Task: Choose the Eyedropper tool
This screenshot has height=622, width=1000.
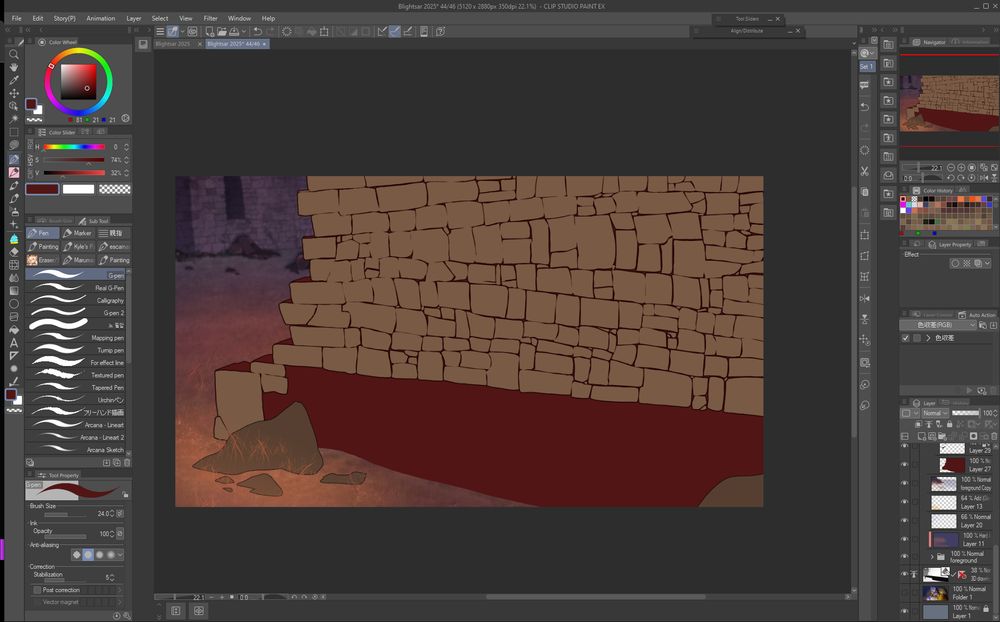Action: 14,80
